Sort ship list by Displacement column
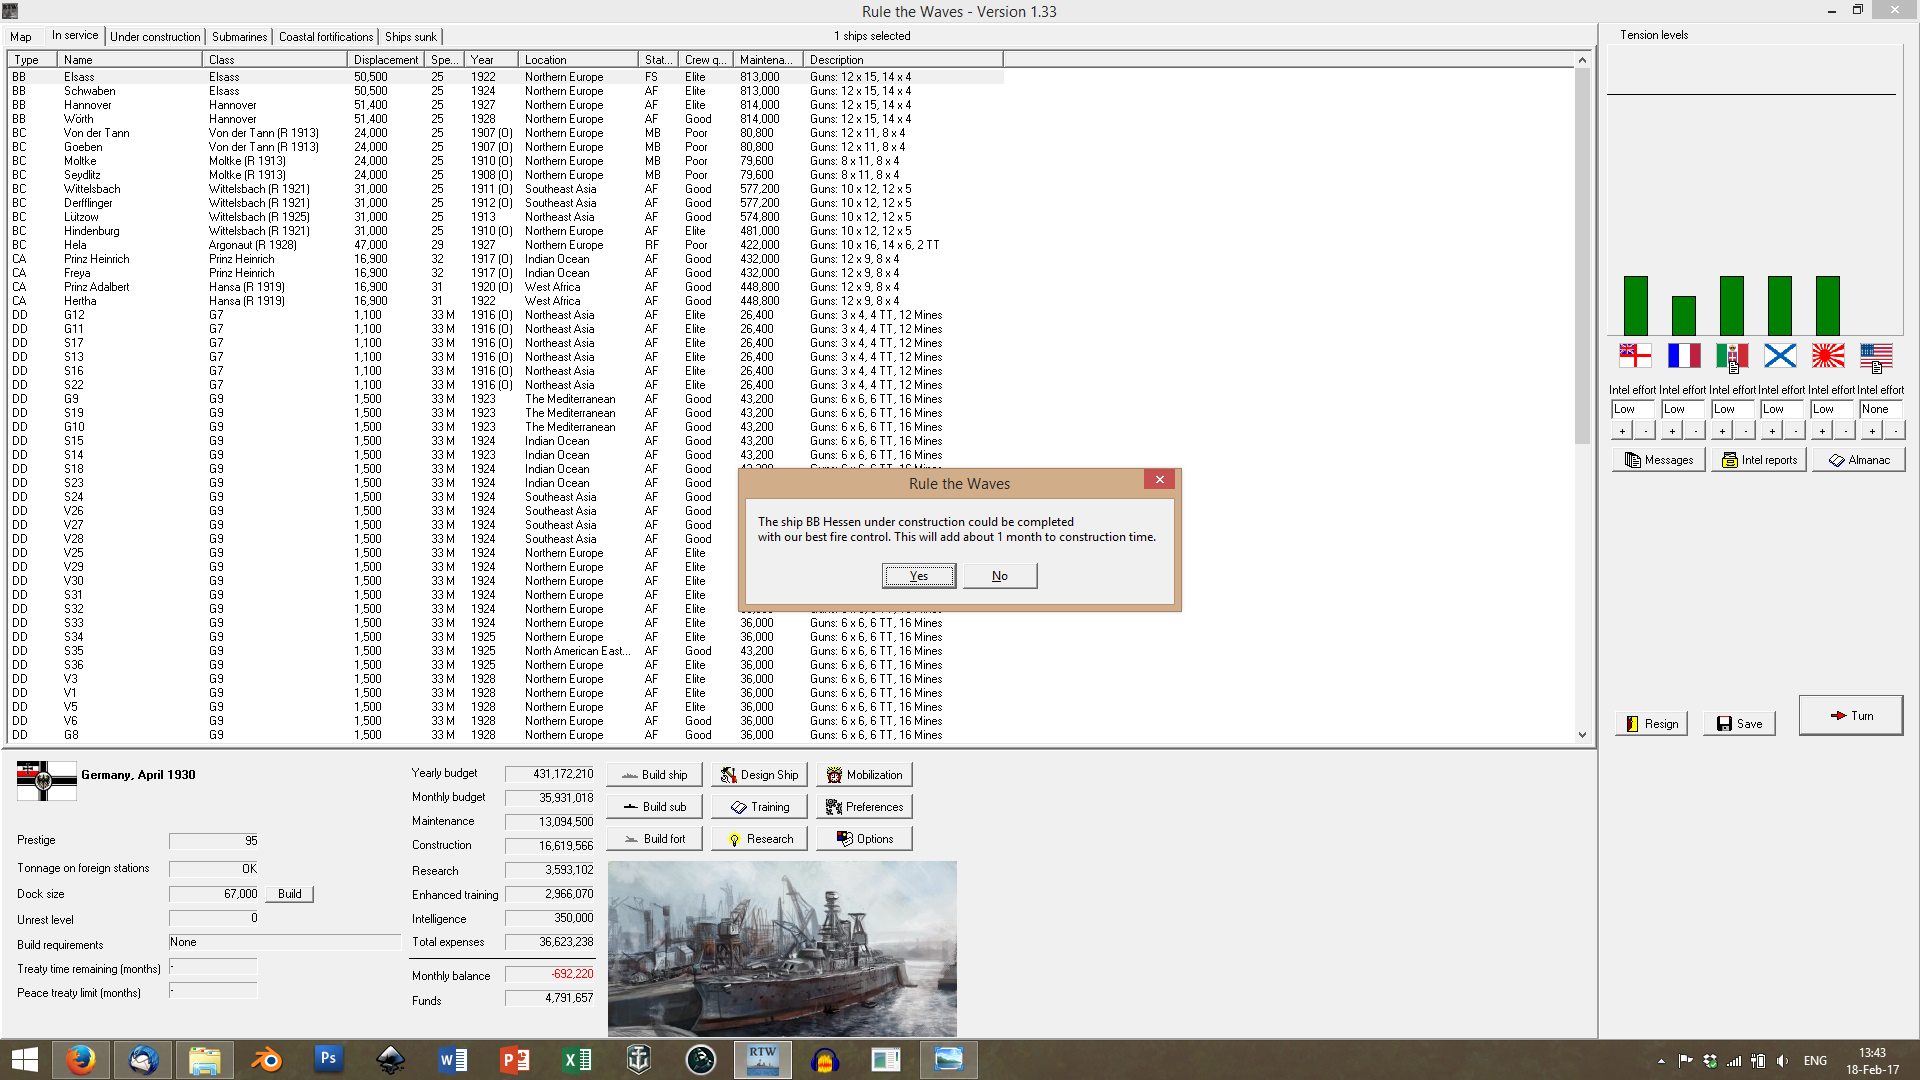 (x=385, y=60)
